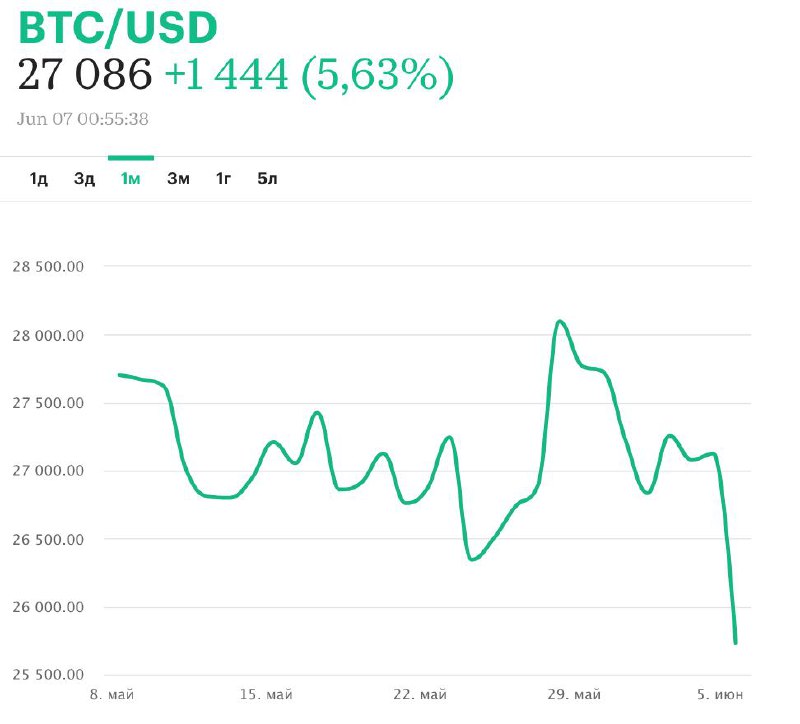Click the 28 500.00 axis label

click(x=48, y=267)
